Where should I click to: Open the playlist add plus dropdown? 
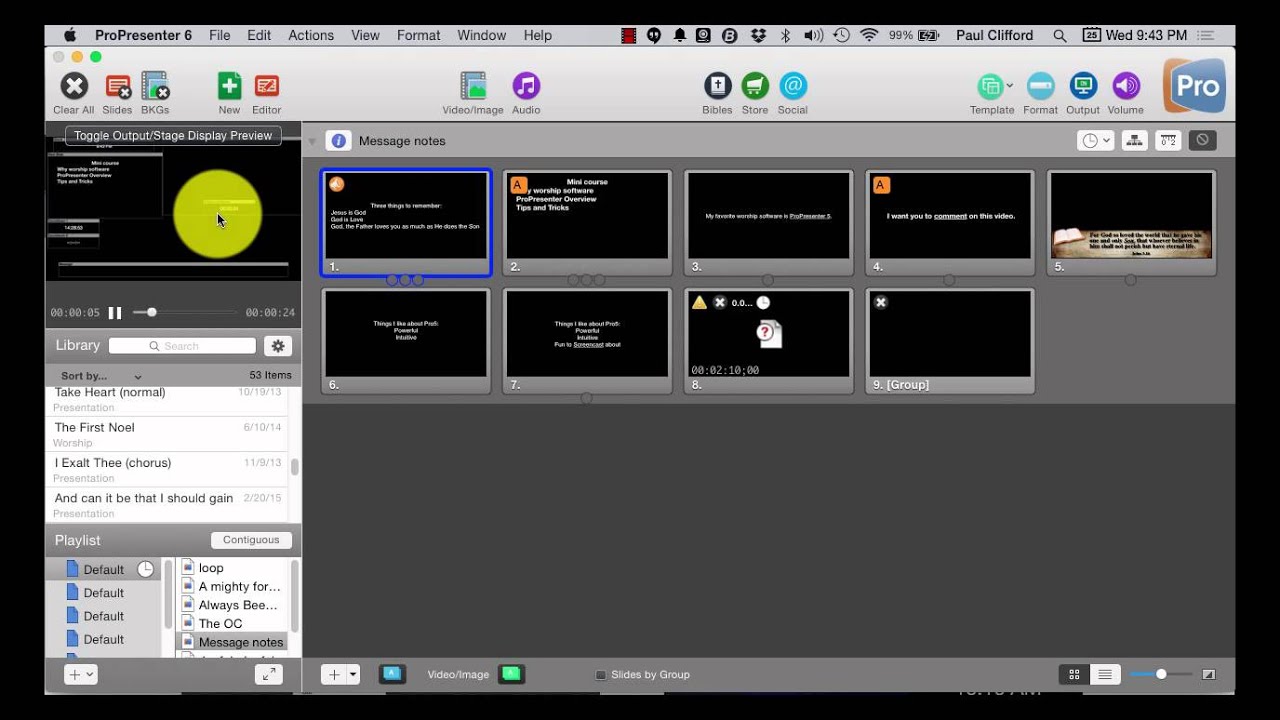tap(80, 674)
